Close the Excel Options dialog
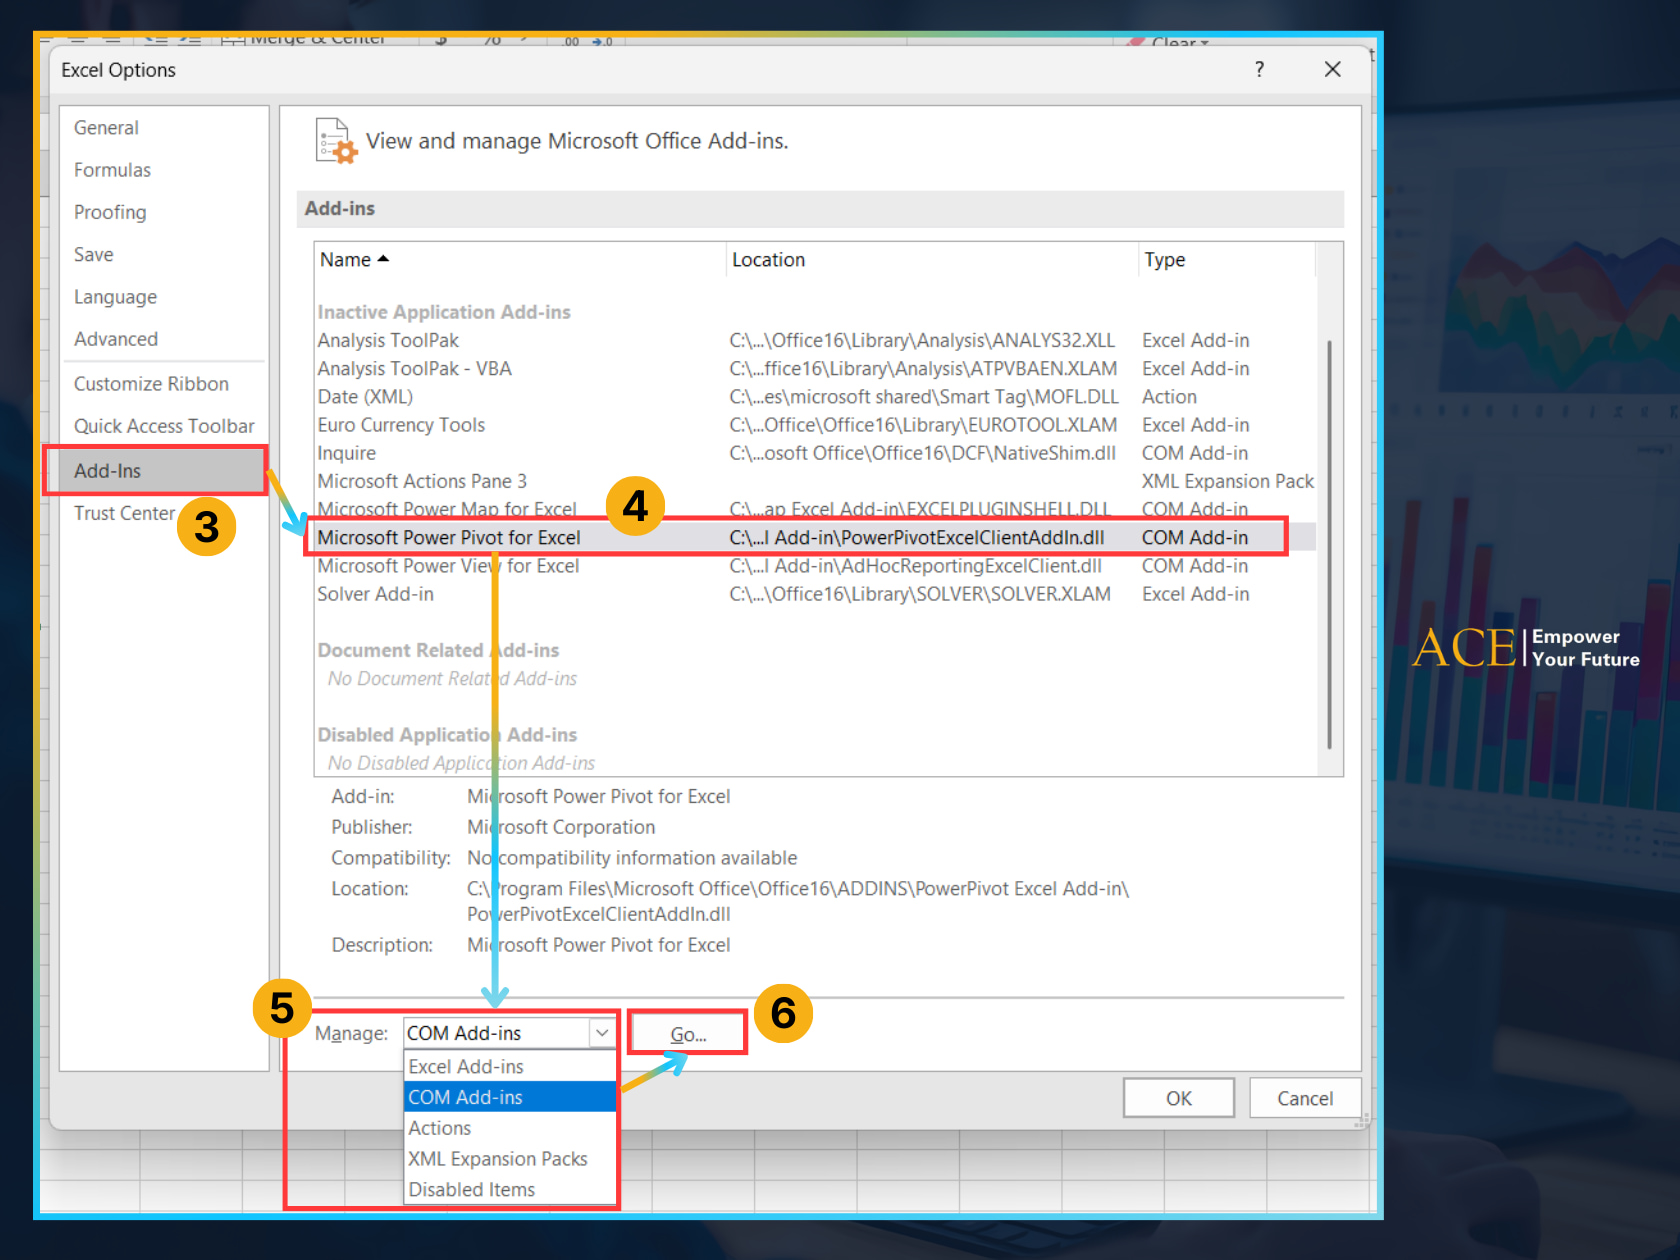The width and height of the screenshot is (1680, 1260). [x=1332, y=69]
